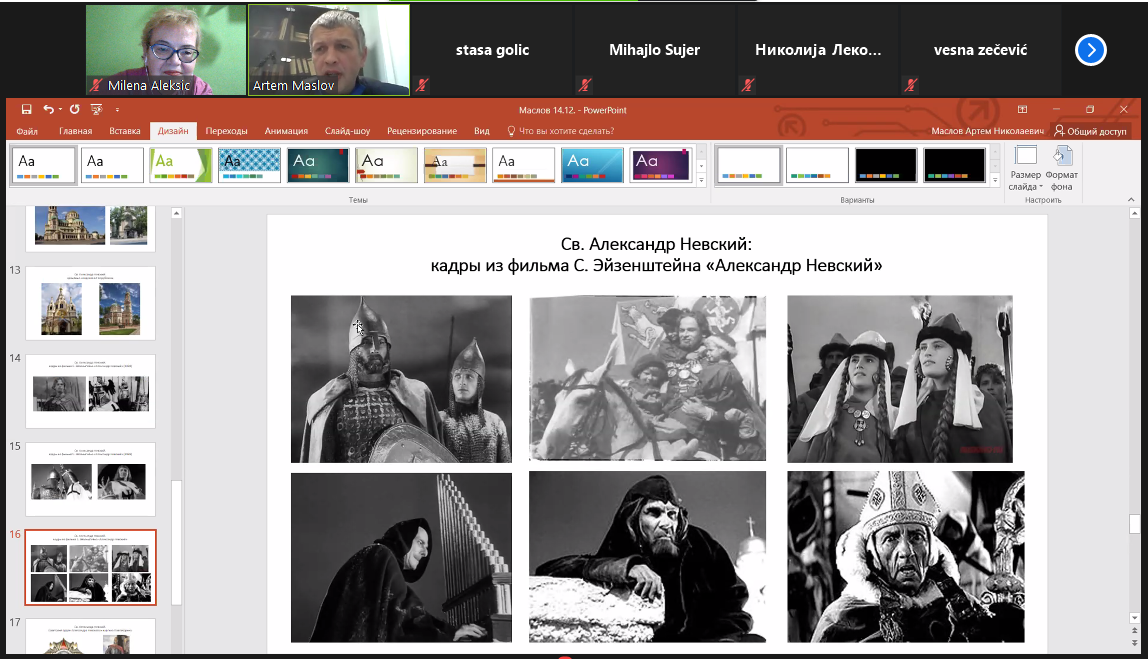Switch to the Вид tab
Image resolution: width=1148 pixels, height=659 pixels.
pos(482,131)
